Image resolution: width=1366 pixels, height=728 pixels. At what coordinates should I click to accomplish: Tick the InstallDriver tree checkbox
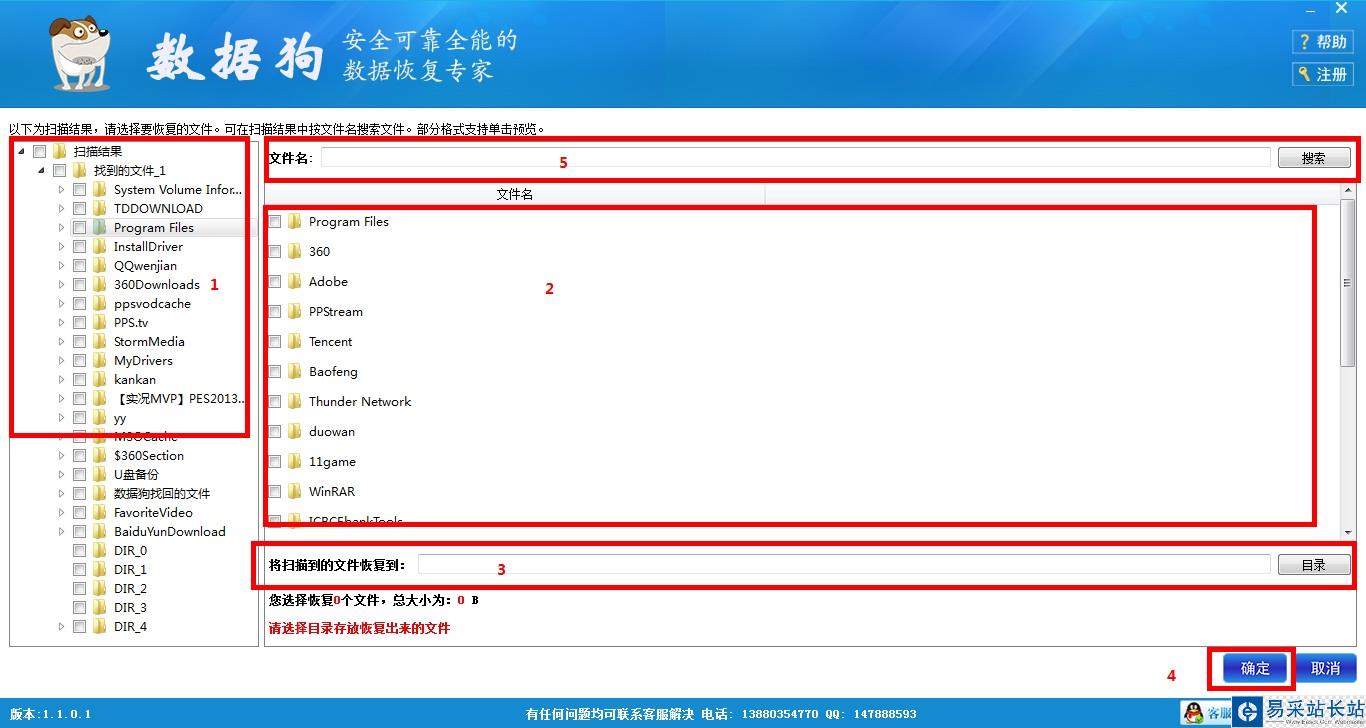point(80,247)
